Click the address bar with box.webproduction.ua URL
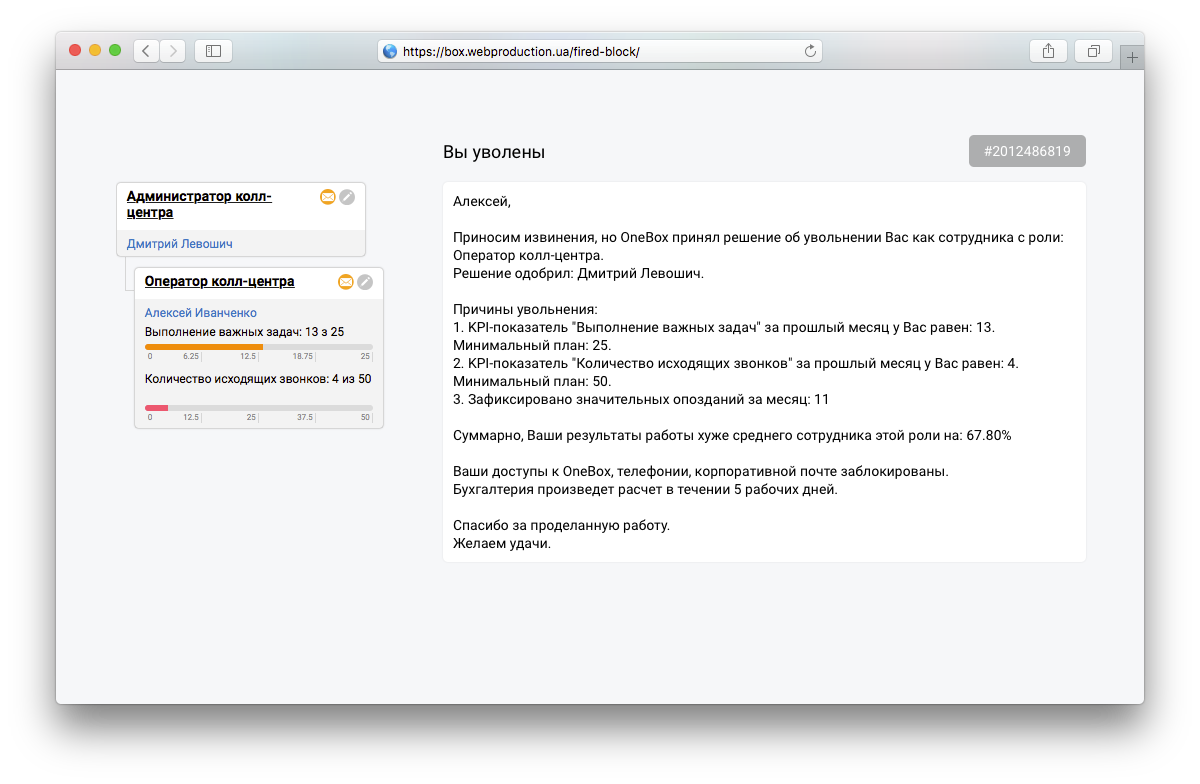The width and height of the screenshot is (1200, 784). point(600,51)
